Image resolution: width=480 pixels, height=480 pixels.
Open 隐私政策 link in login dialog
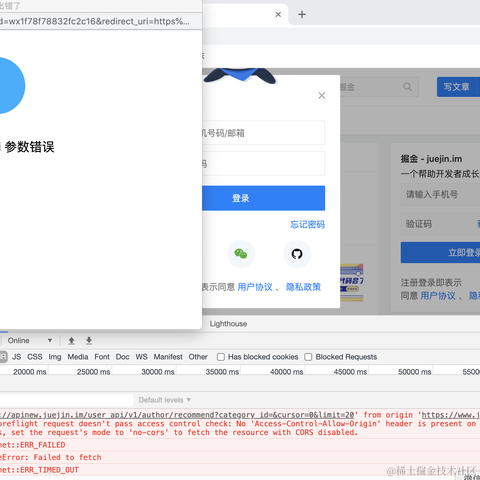[x=303, y=287]
